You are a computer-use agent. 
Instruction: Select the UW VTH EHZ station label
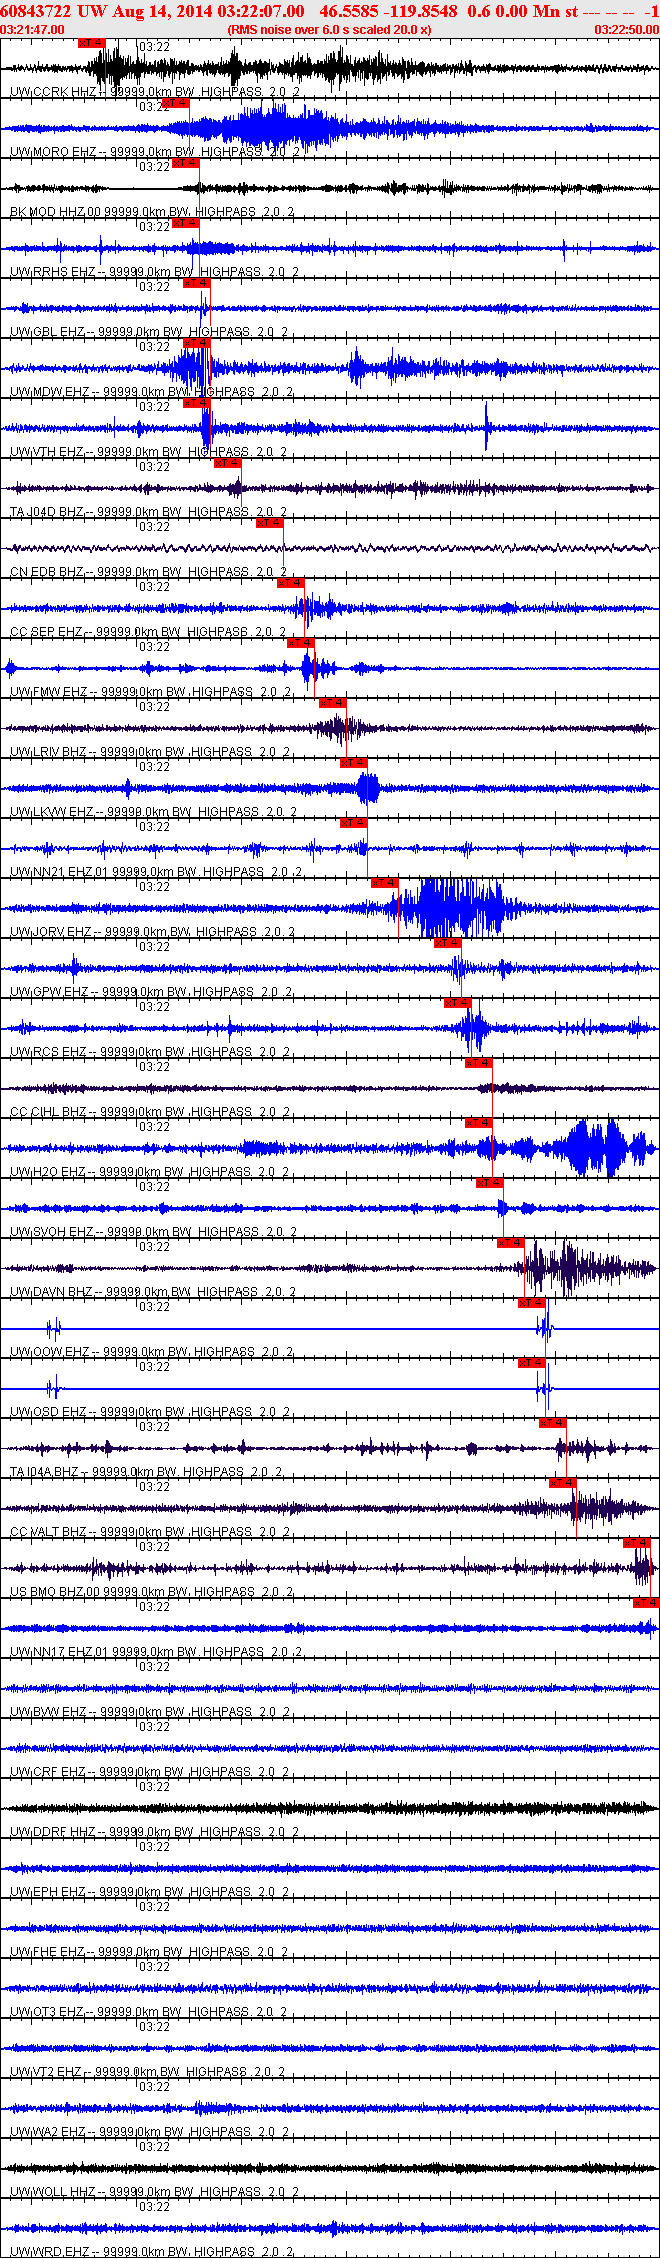(x=149, y=452)
